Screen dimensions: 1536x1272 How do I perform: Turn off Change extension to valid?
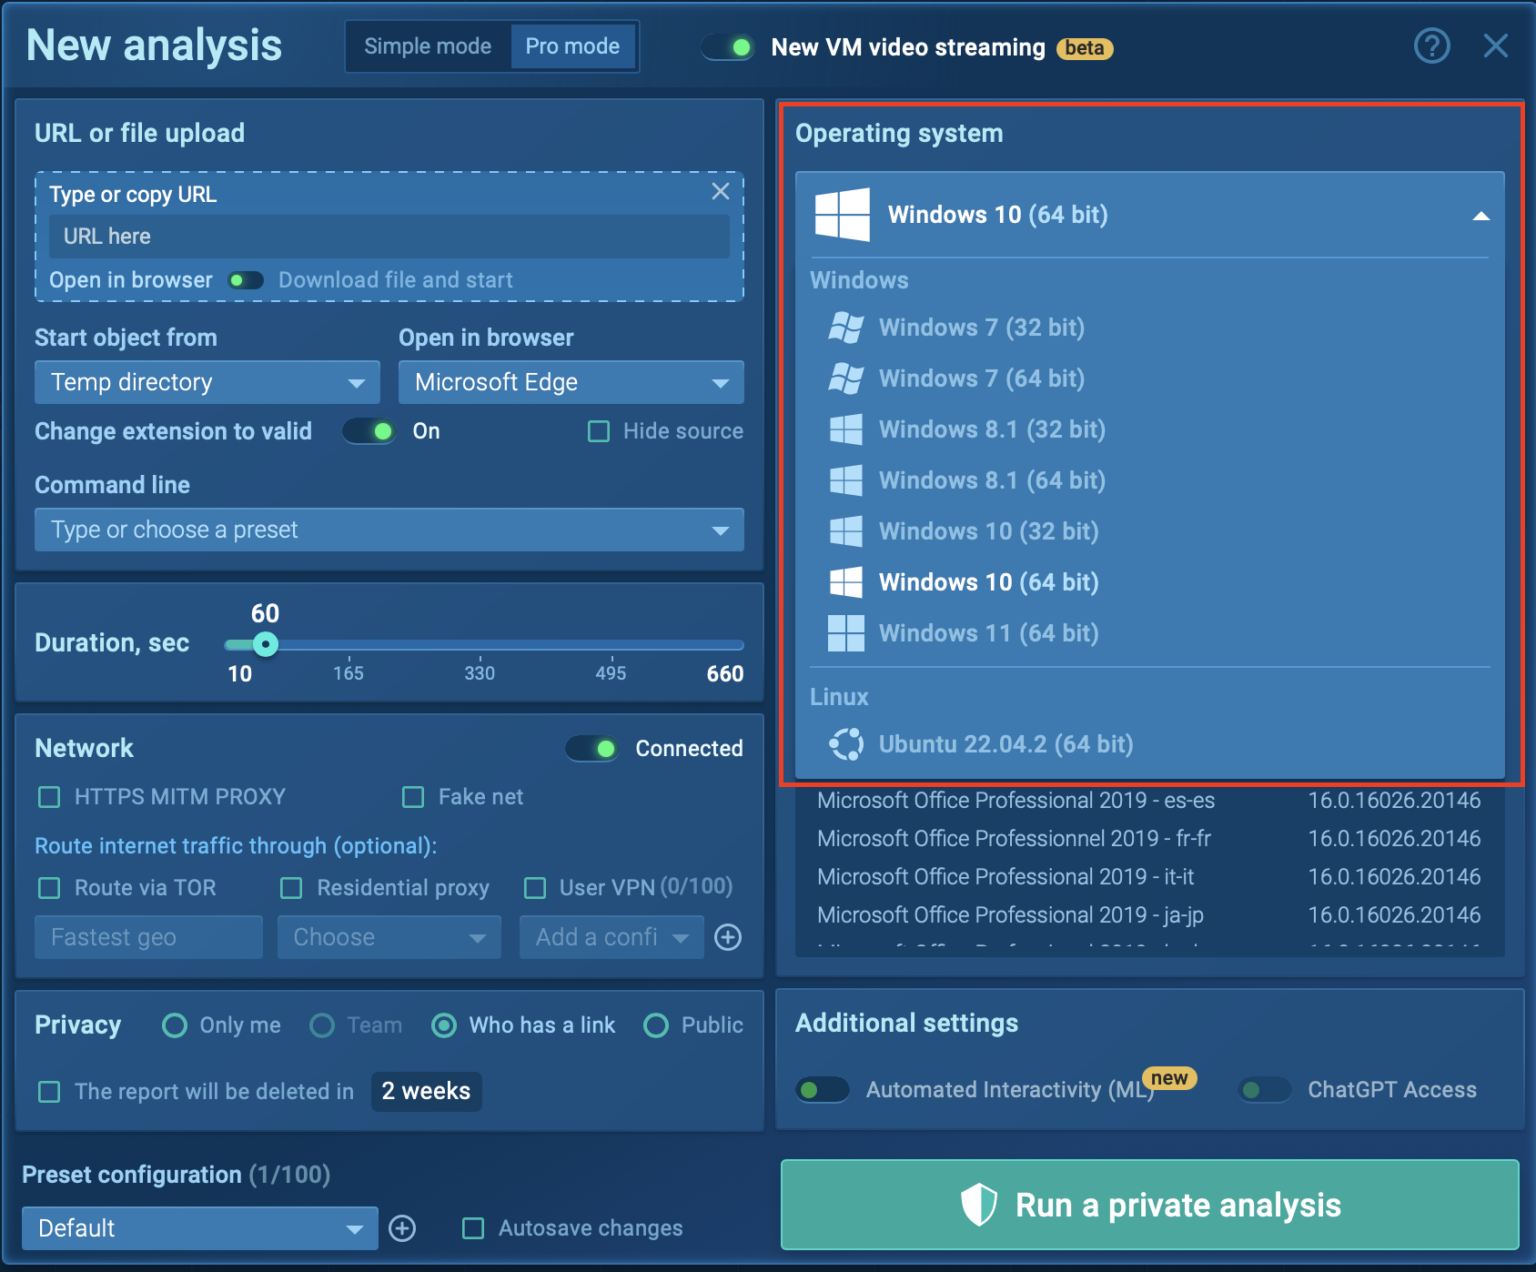(x=368, y=431)
